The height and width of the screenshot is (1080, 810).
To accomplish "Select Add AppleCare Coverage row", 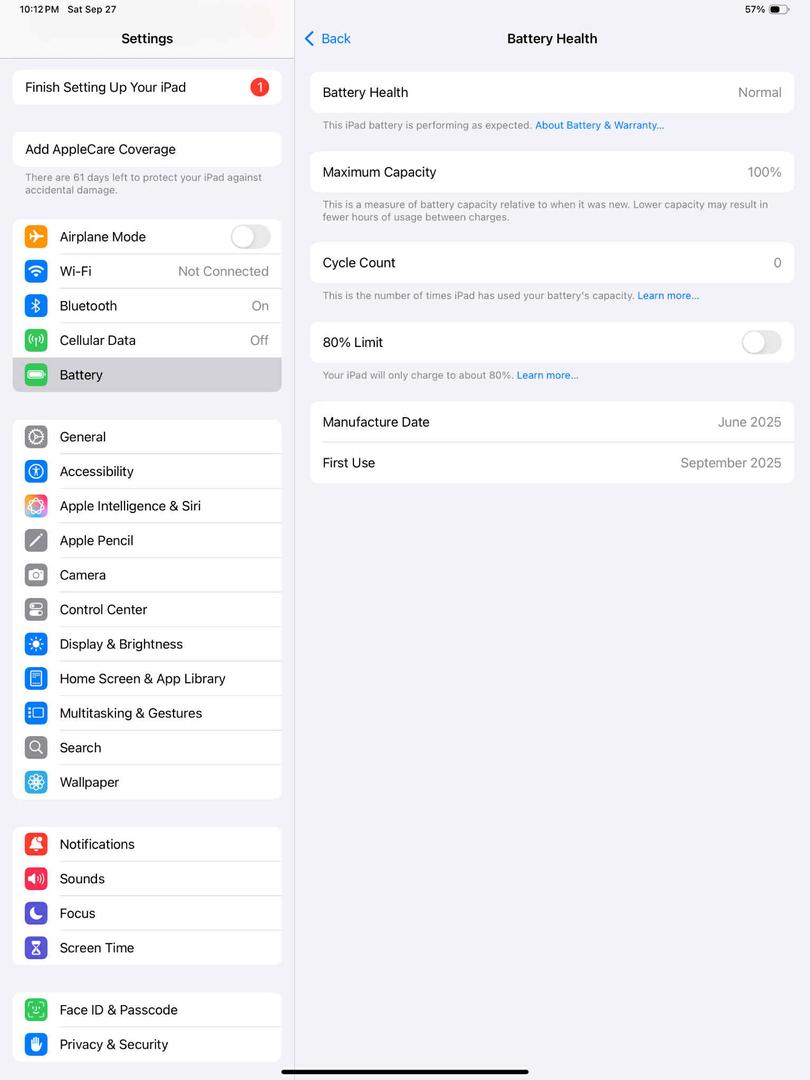I will (x=147, y=149).
